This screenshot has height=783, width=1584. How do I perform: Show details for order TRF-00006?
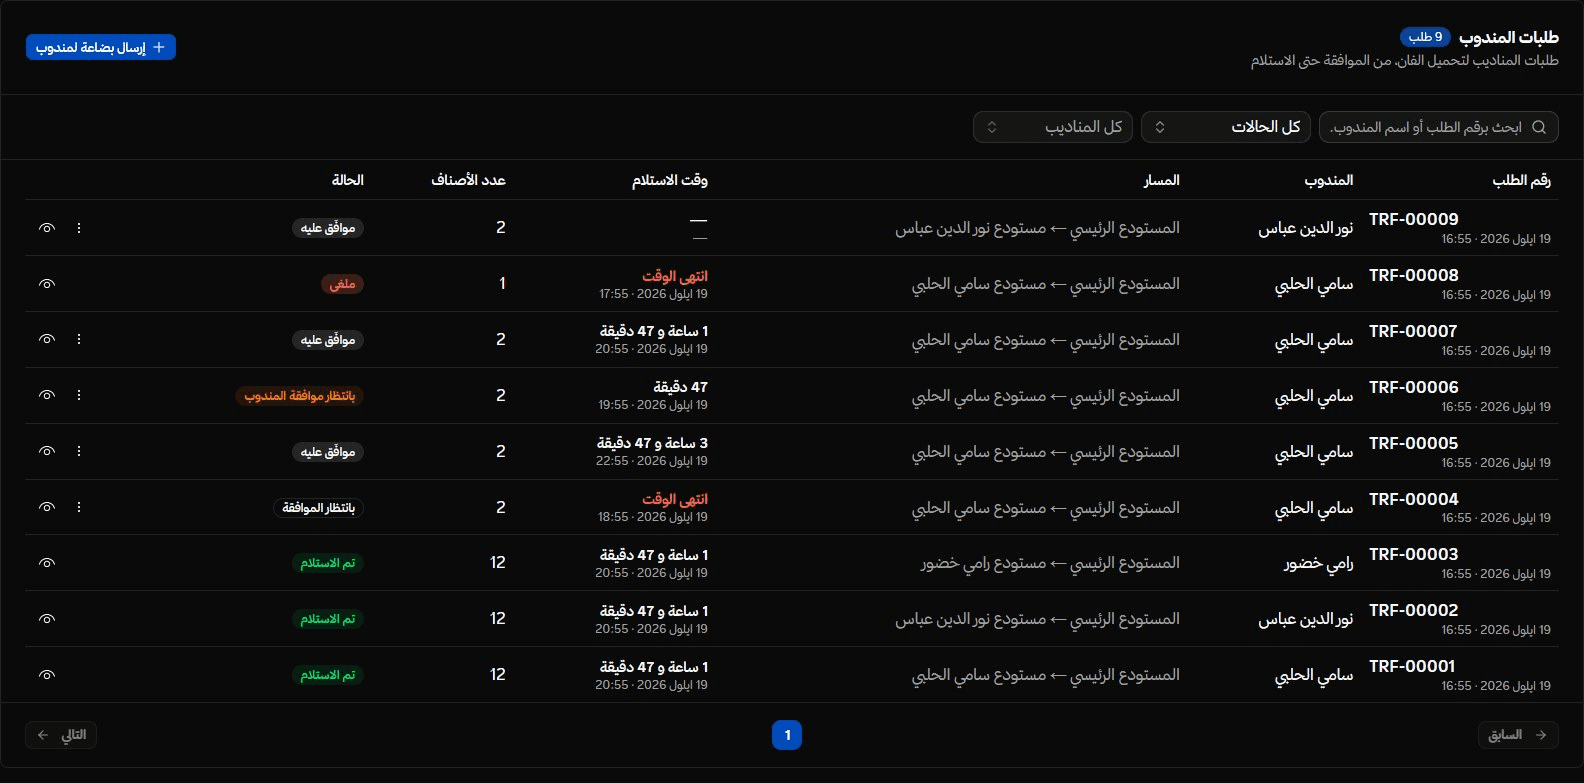(46, 395)
